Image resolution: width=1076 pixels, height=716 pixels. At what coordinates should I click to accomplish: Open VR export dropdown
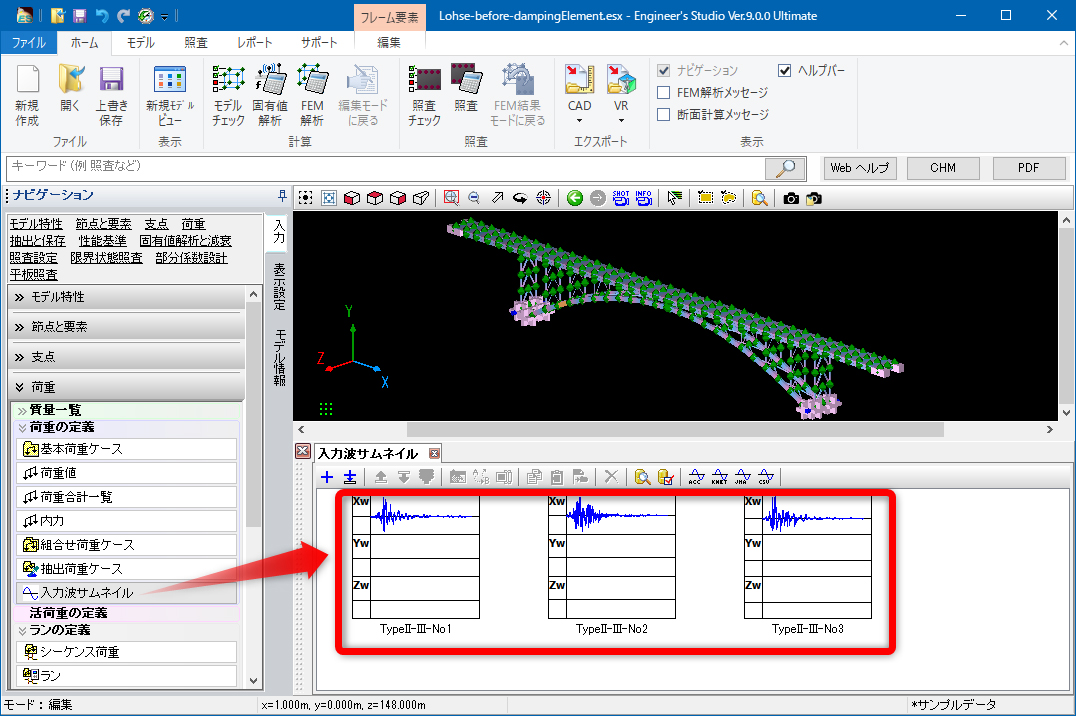[x=621, y=121]
